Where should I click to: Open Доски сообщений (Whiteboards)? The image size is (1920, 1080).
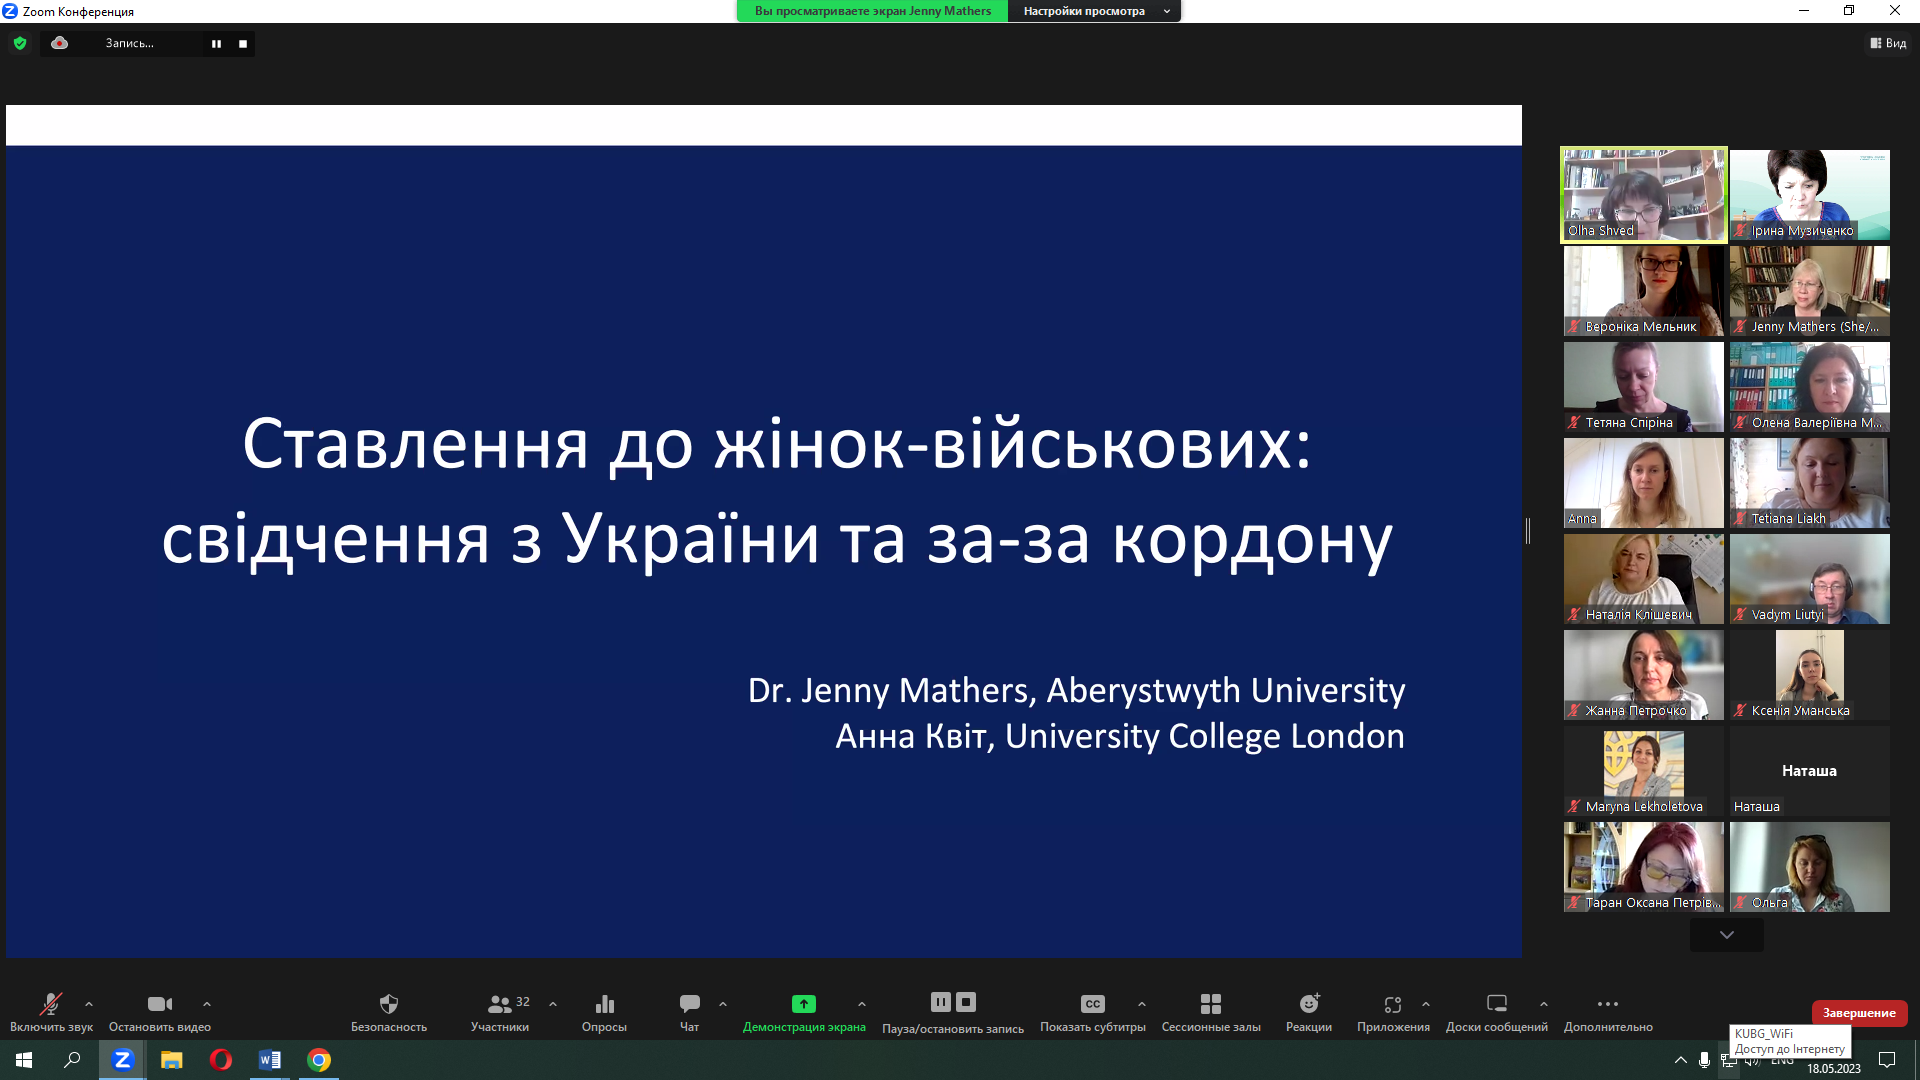[1496, 1010]
